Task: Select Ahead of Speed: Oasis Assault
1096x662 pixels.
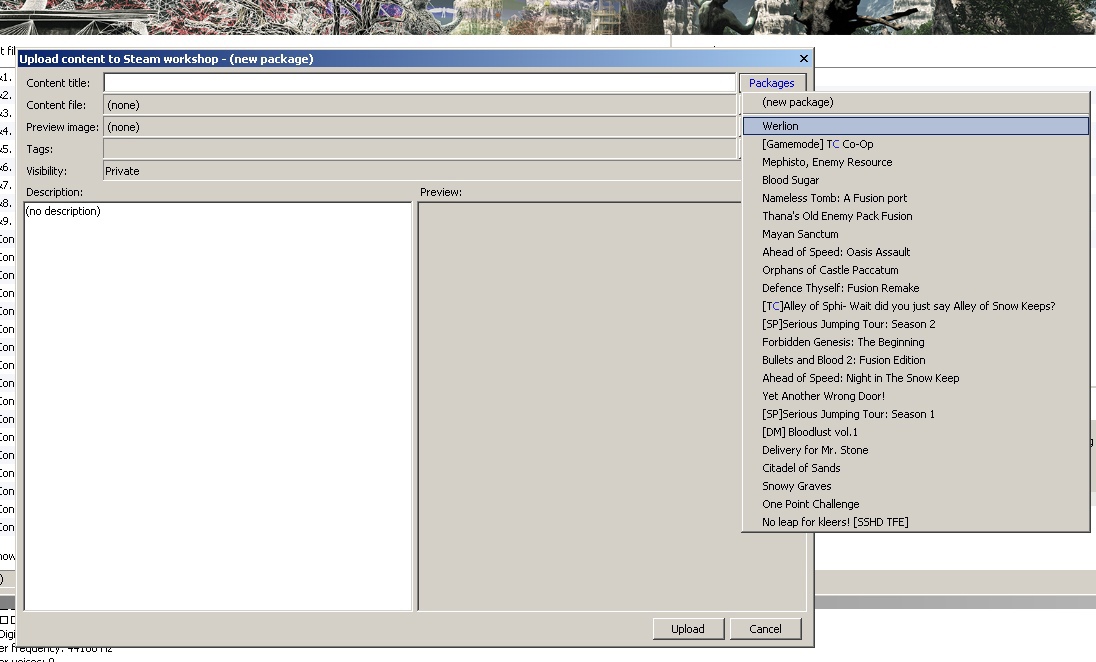Action: pyautogui.click(x=916, y=252)
